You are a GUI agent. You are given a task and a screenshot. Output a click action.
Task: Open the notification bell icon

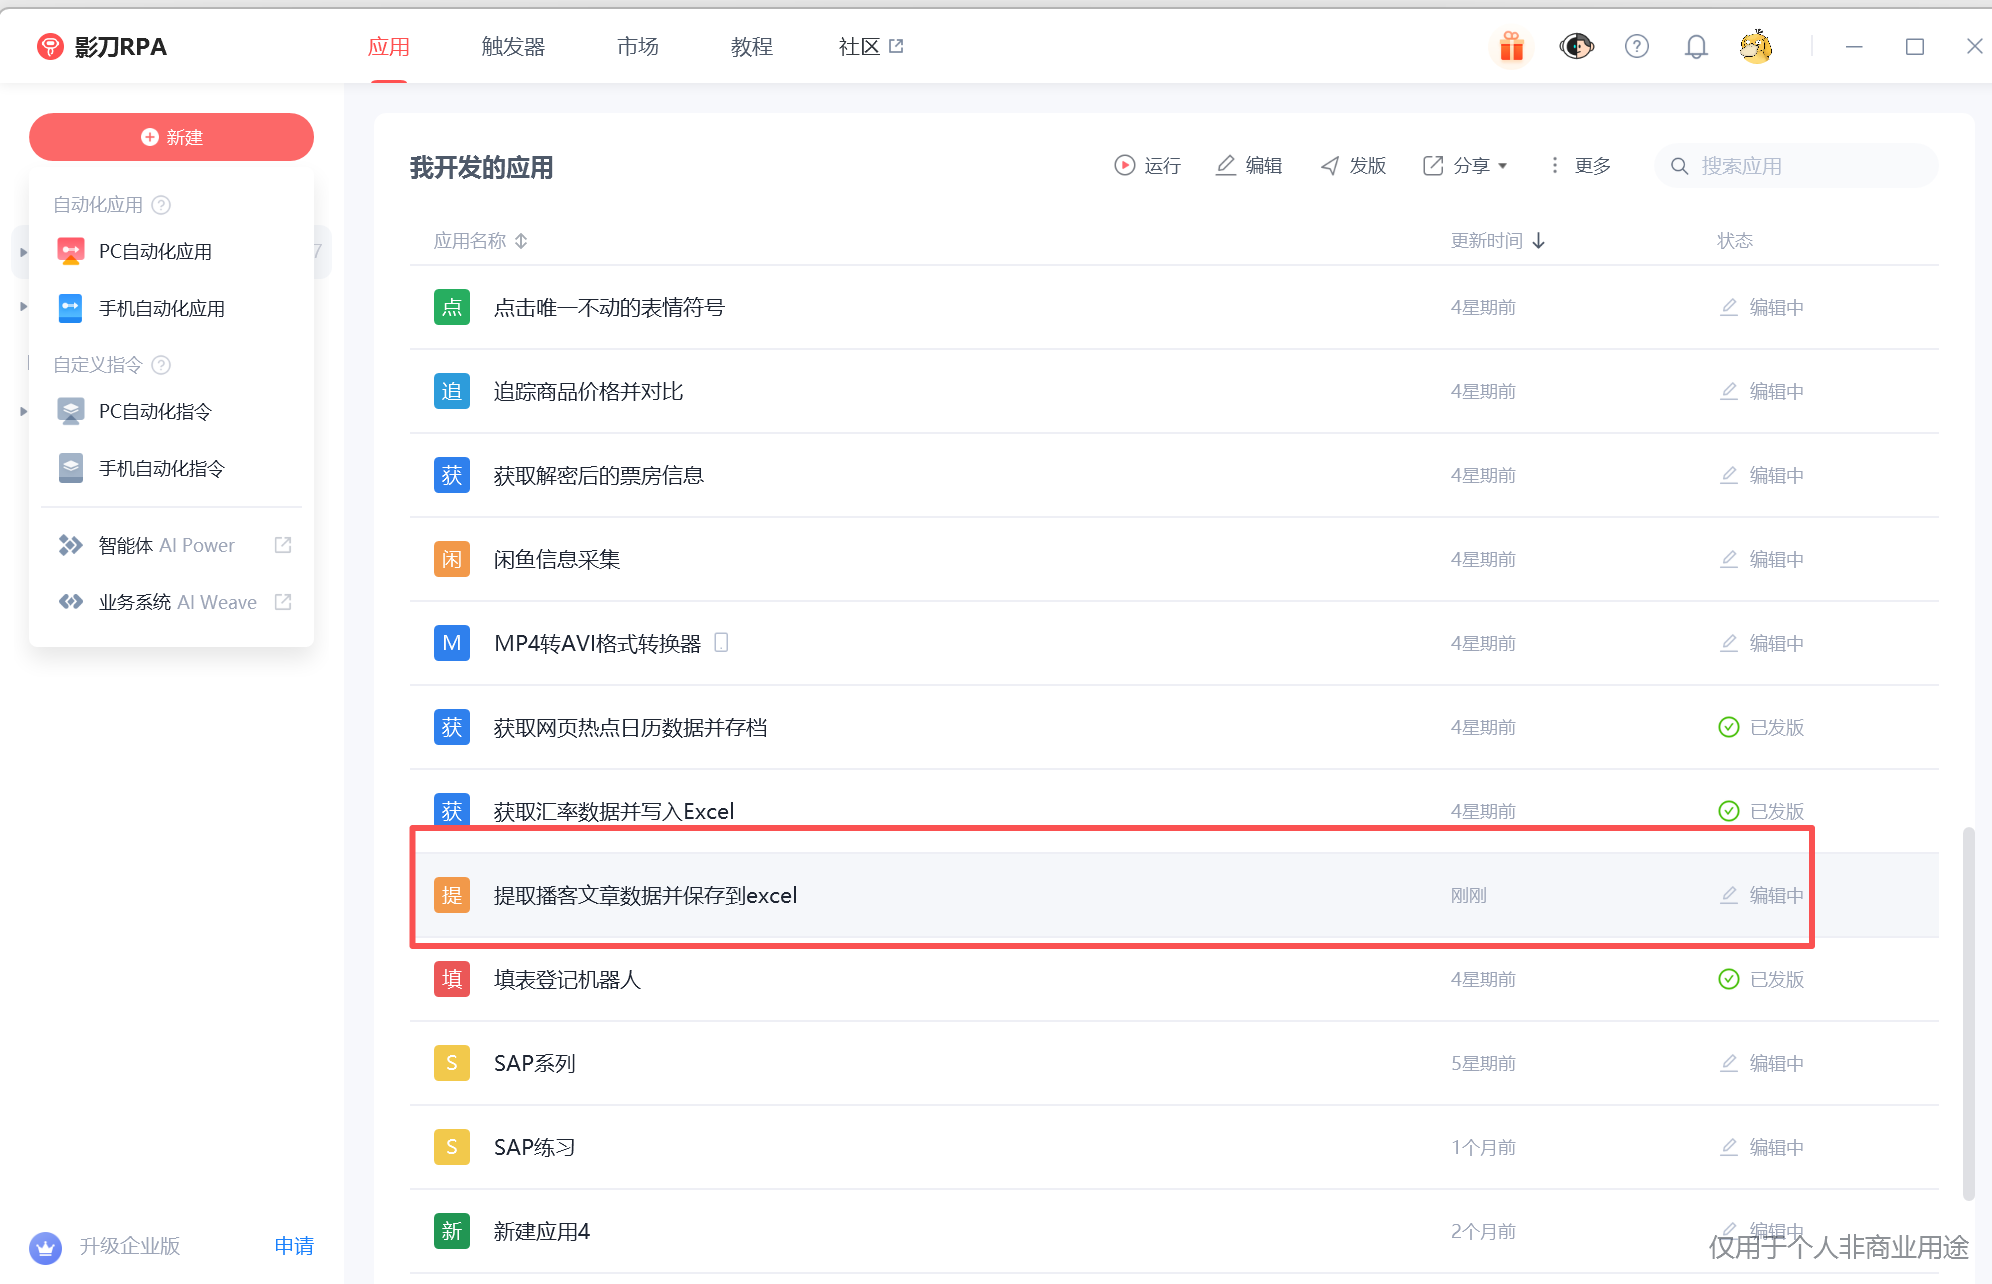click(x=1696, y=46)
